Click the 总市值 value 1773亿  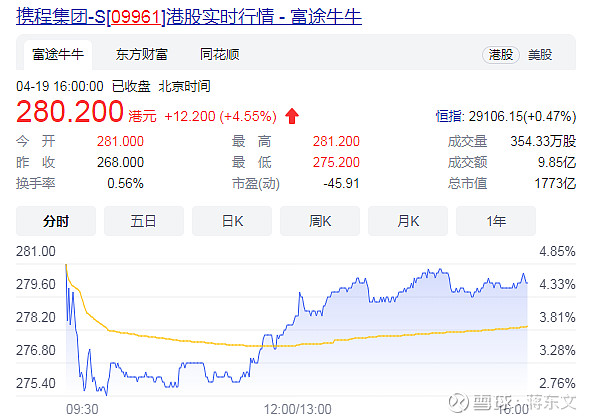pos(555,183)
